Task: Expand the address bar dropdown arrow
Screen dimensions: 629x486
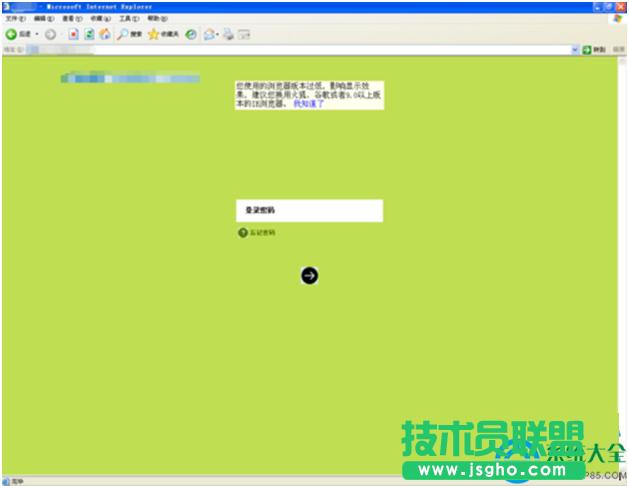Action: click(x=575, y=50)
